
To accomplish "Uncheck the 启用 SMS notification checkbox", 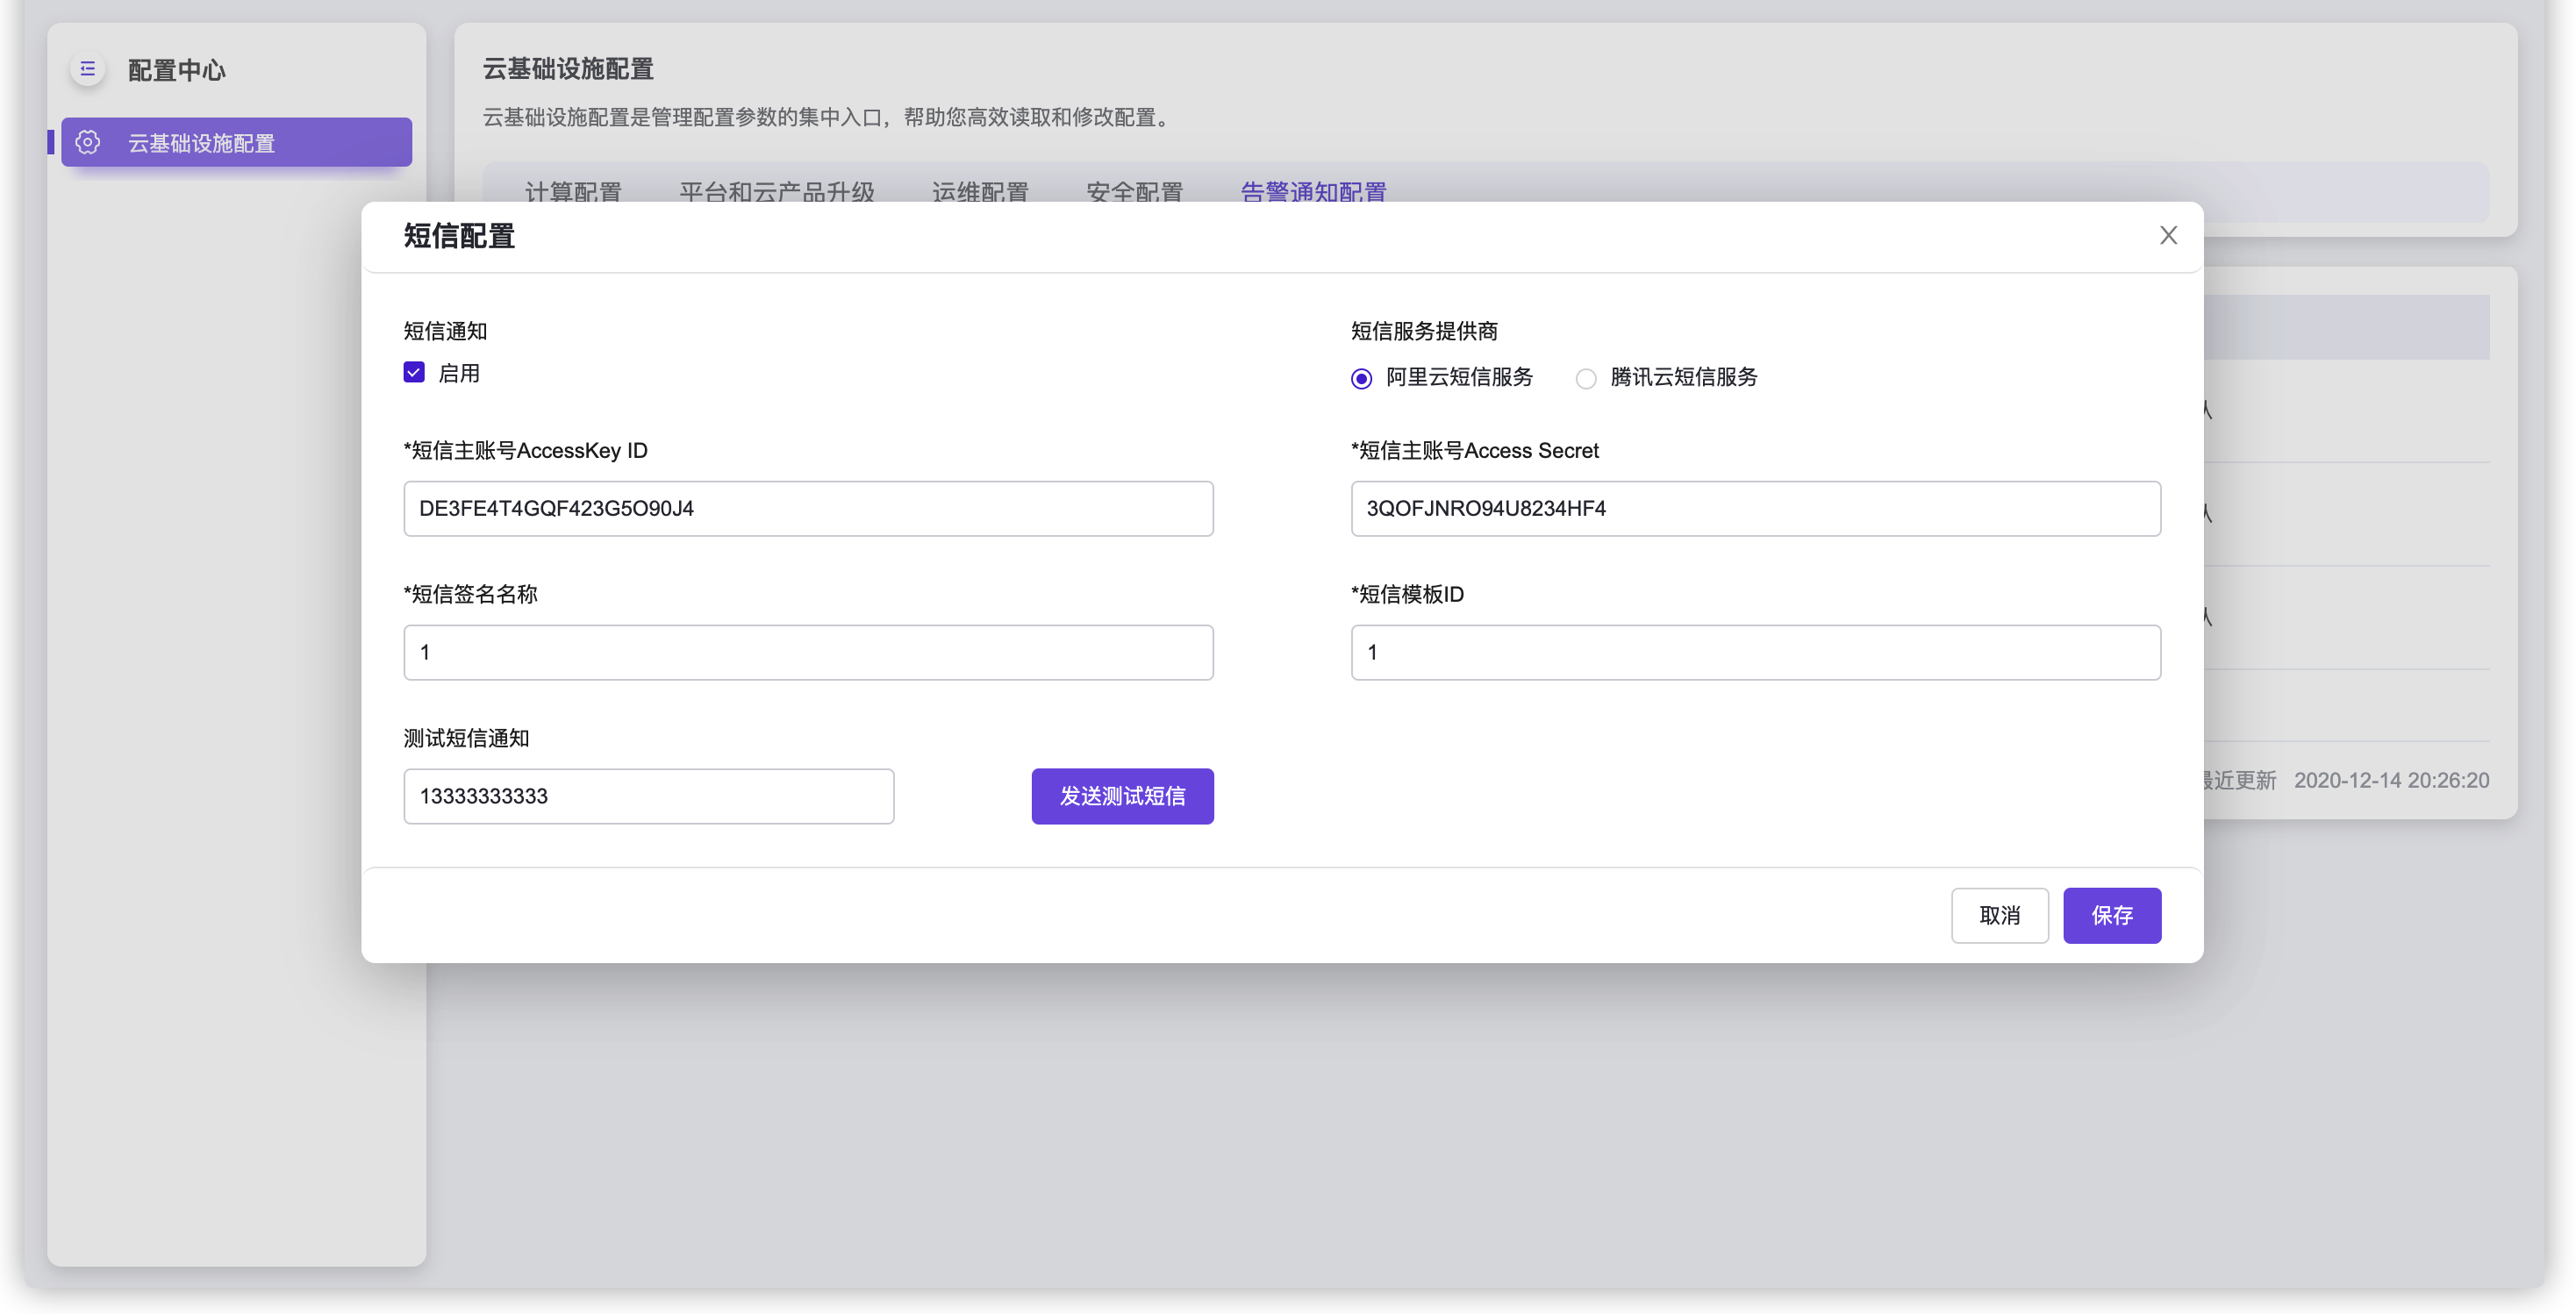I will pos(414,372).
